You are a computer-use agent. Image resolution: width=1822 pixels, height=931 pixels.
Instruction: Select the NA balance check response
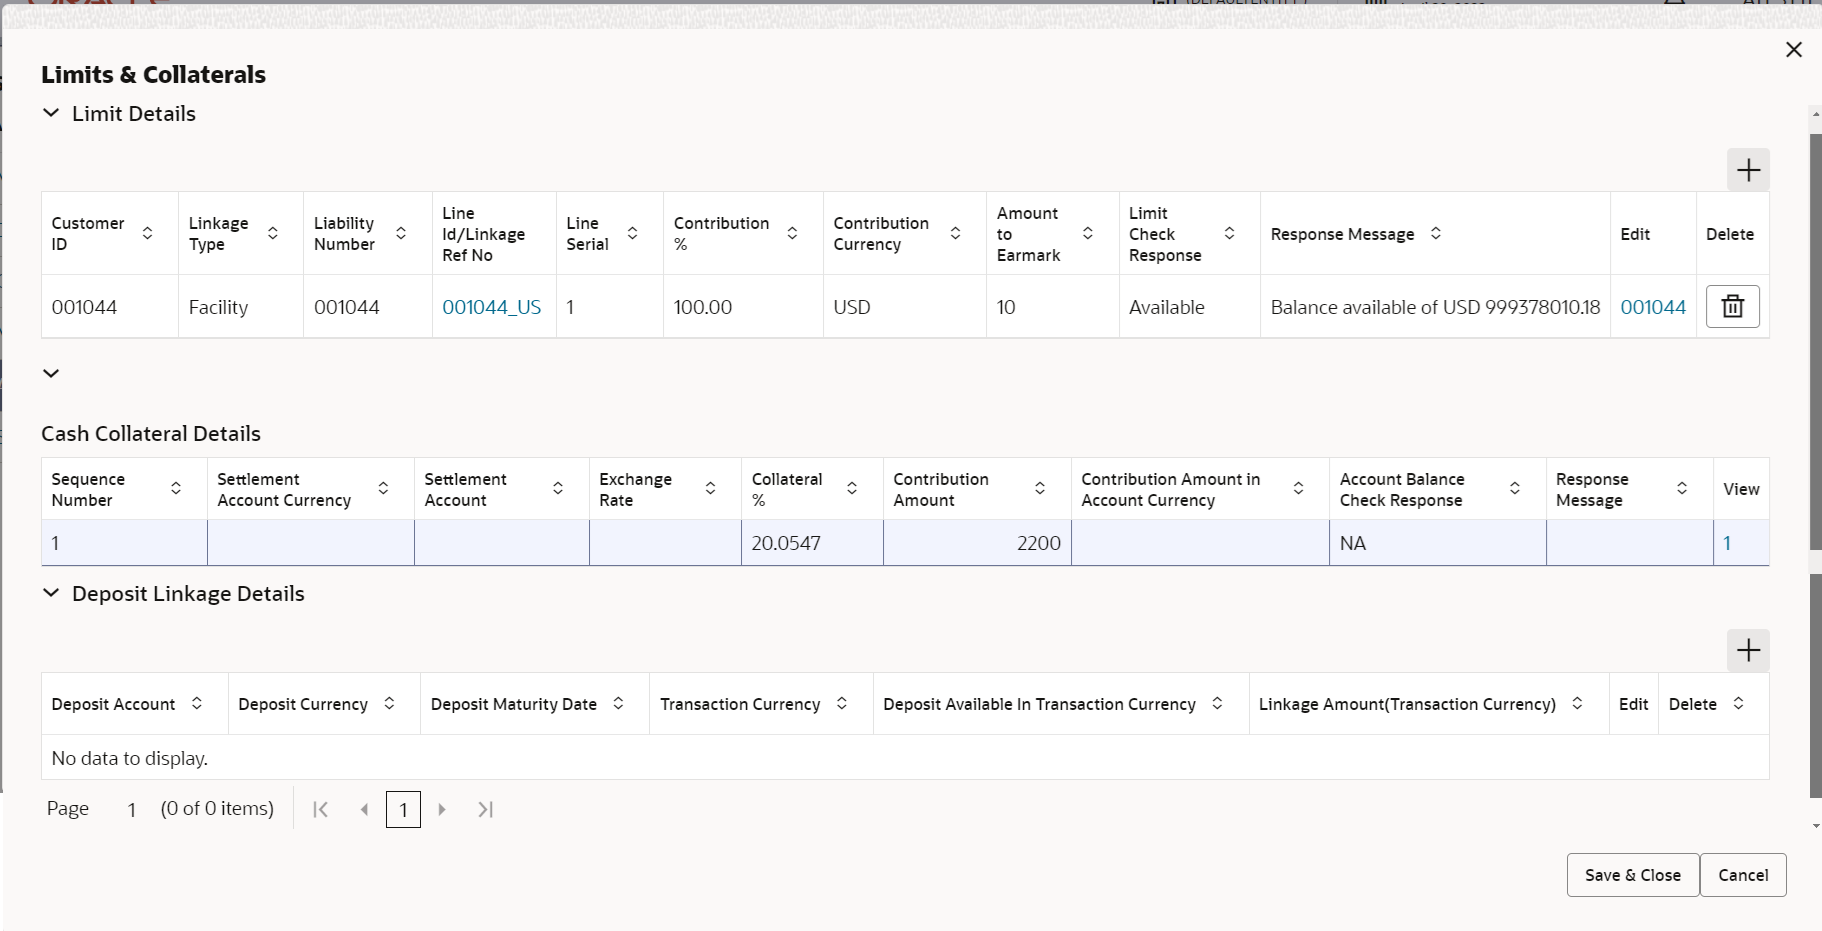[x=1437, y=543]
